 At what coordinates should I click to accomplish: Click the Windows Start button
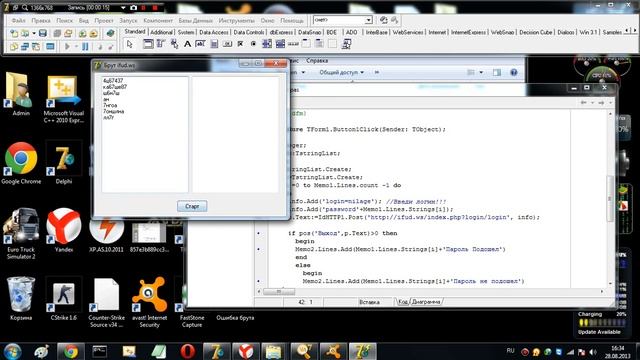click(12, 351)
